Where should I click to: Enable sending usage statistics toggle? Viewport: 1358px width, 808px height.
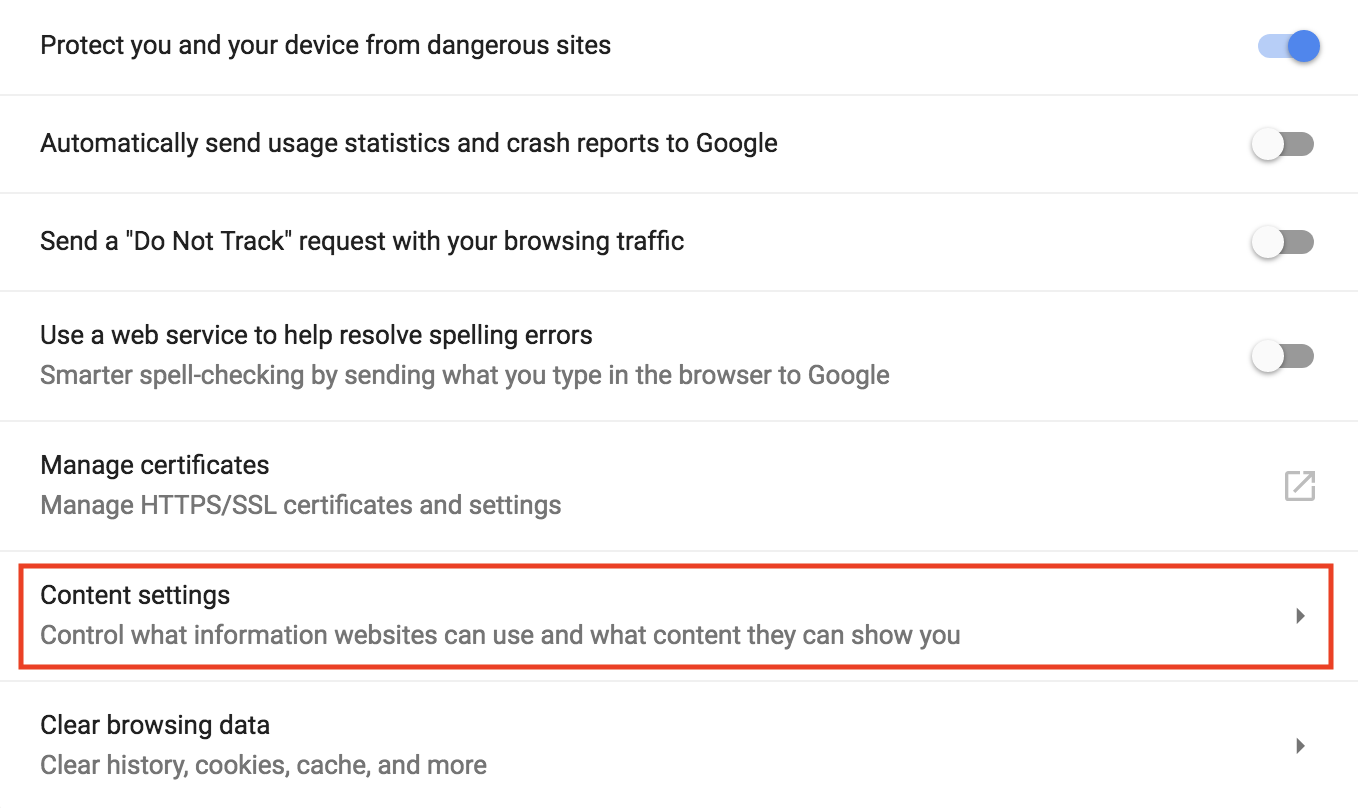1283,144
